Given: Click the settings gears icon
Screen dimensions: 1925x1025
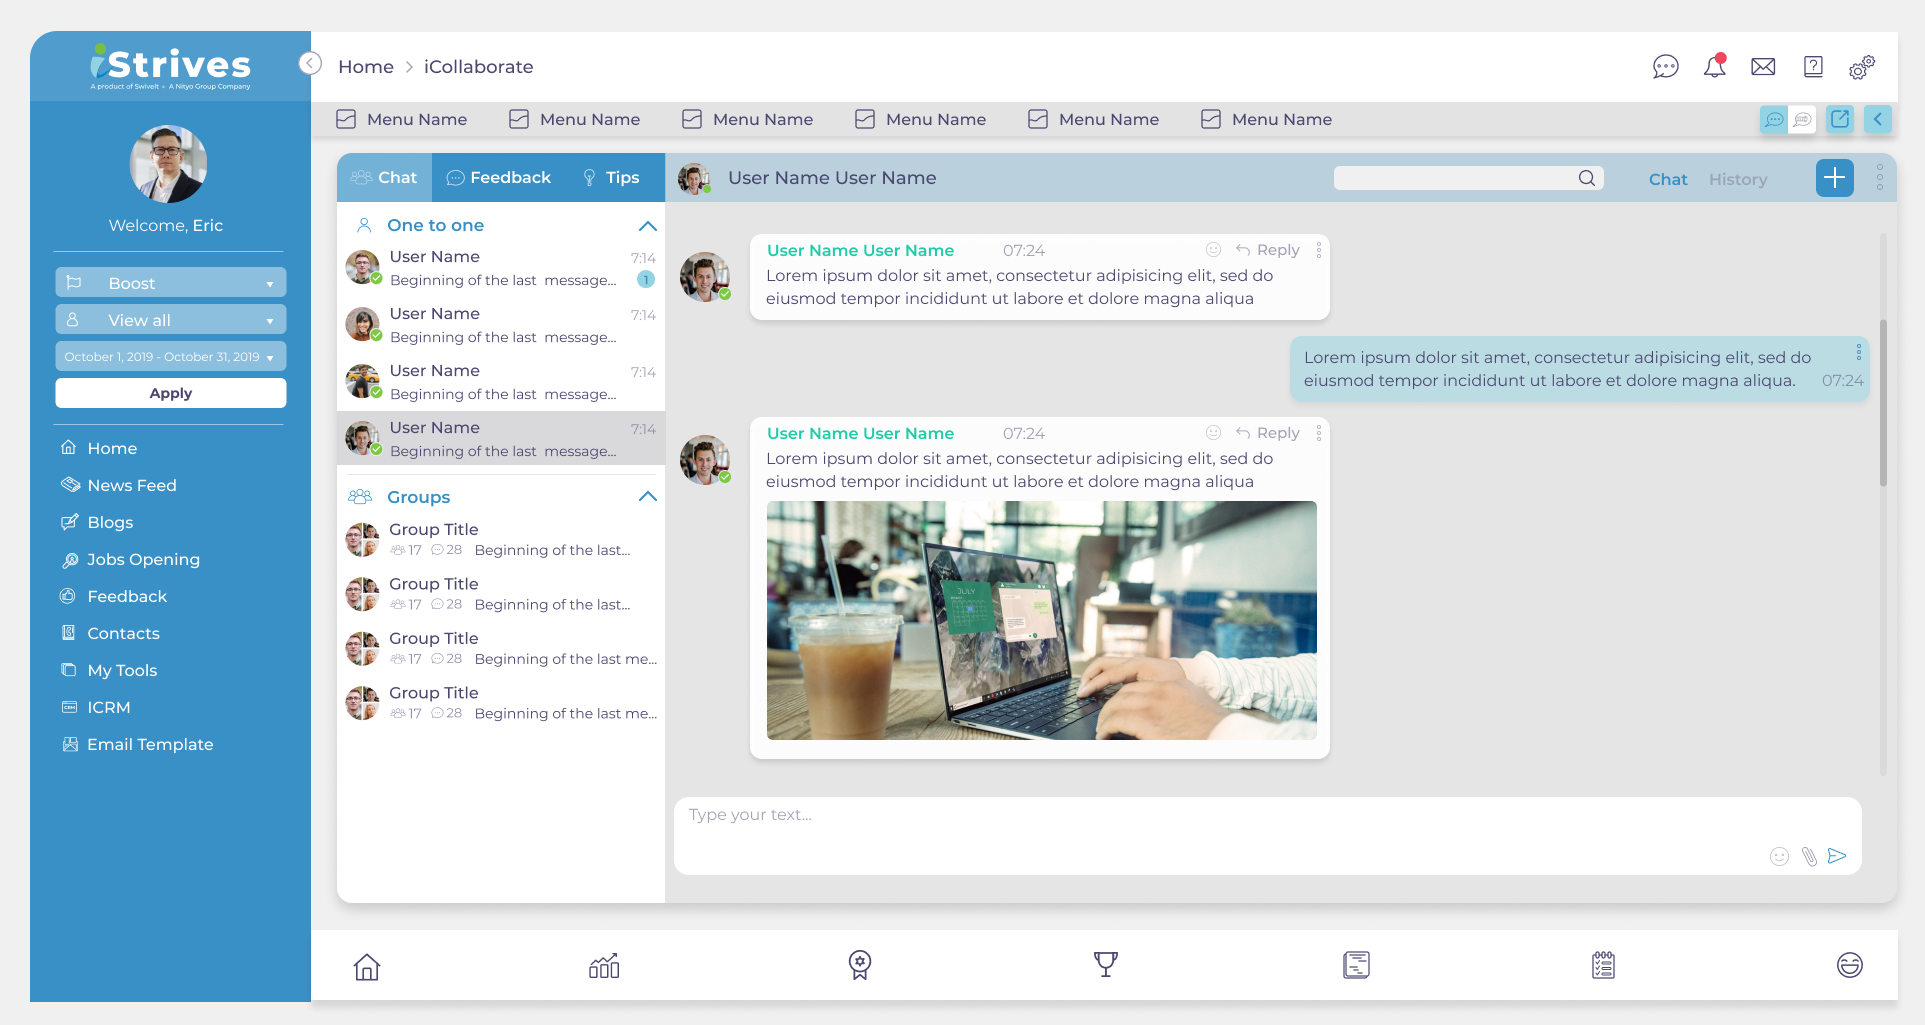Looking at the screenshot, I should coord(1861,67).
